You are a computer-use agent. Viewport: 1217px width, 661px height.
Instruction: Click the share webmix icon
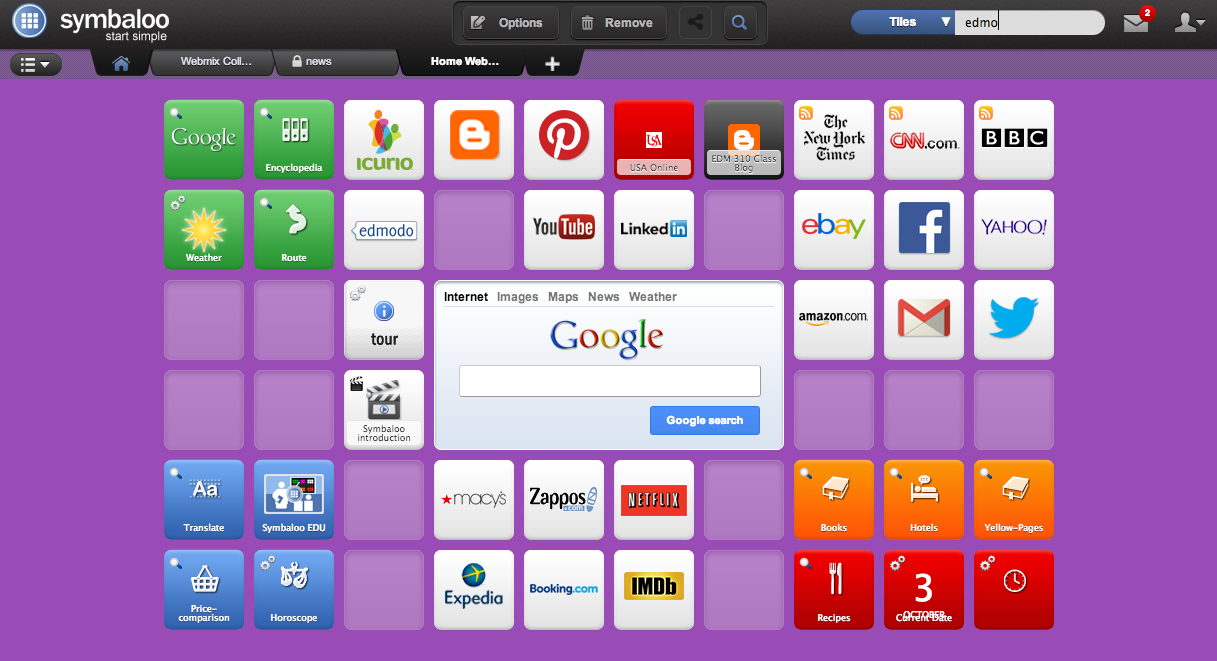695,22
